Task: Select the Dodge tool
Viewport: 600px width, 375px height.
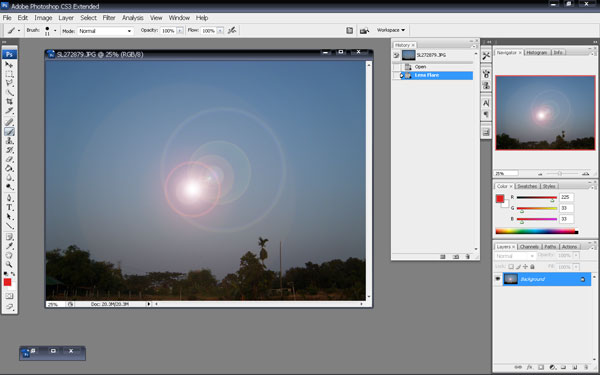Action: (9, 187)
